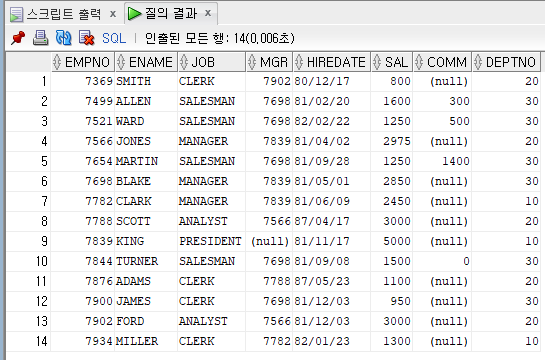Click the fetched rows status text 14(0.006초)
The image size is (545, 360).
point(264,38)
